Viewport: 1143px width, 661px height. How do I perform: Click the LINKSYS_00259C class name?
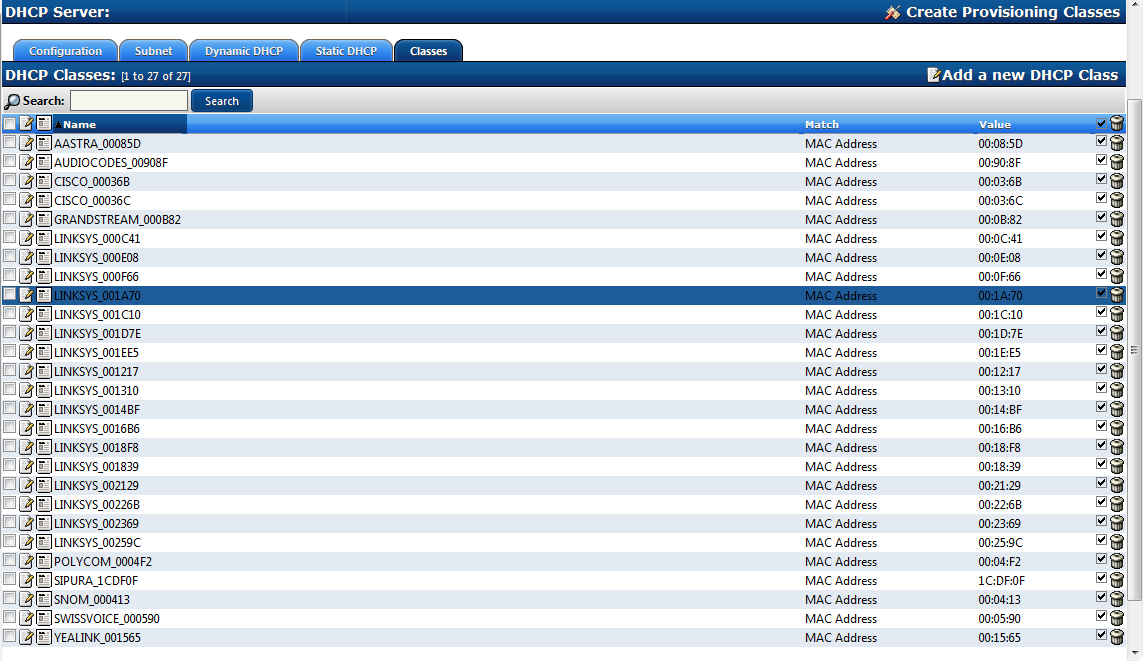point(97,542)
